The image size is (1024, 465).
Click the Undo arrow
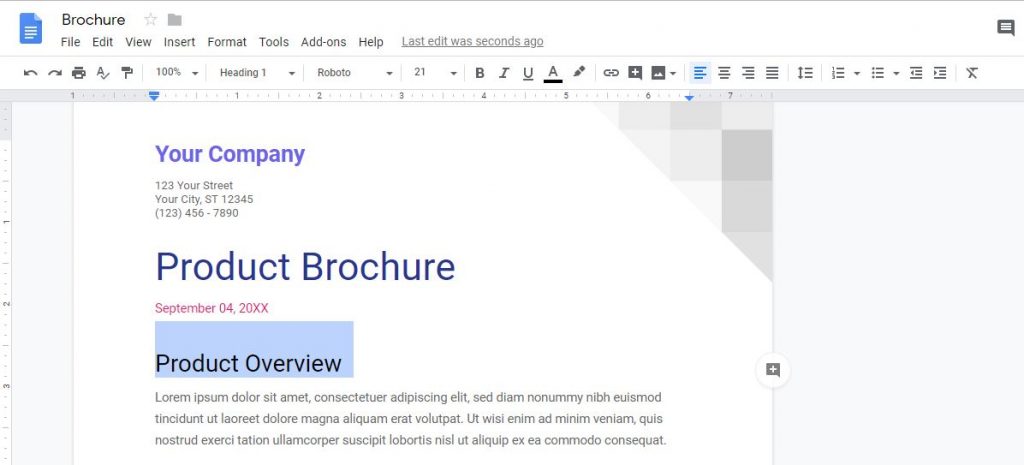(30, 73)
